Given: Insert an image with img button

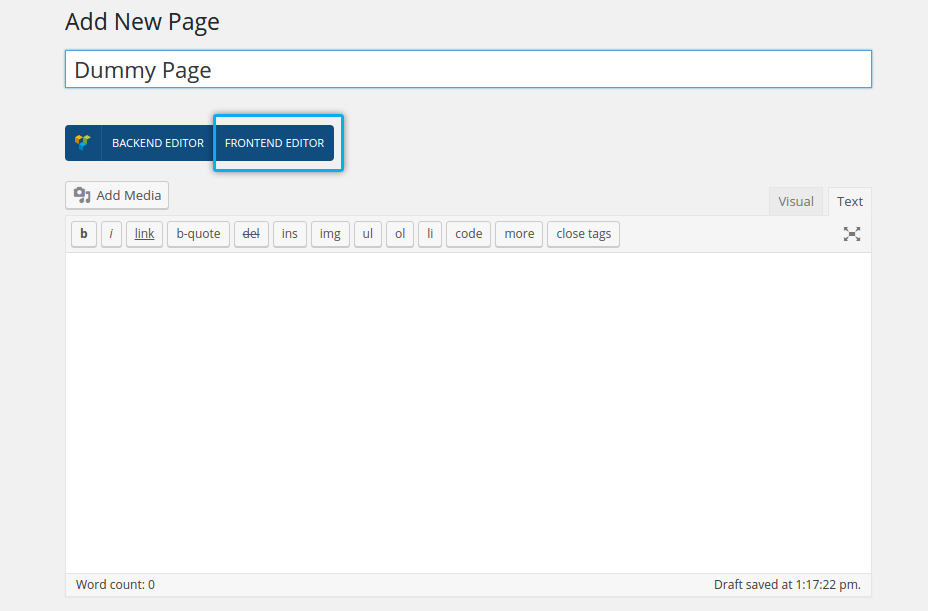Looking at the screenshot, I should pos(330,234).
